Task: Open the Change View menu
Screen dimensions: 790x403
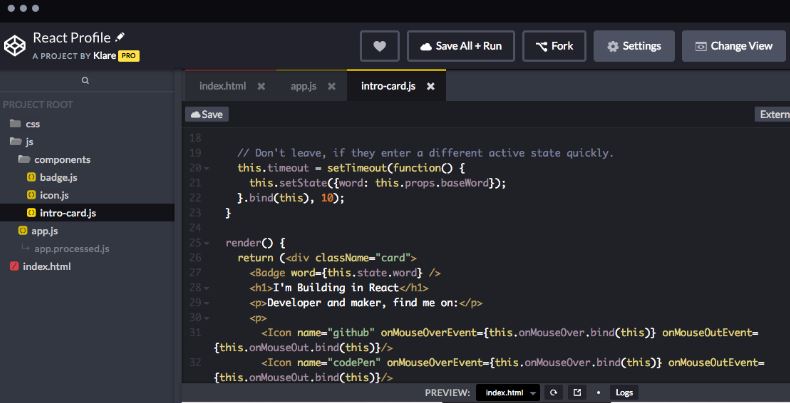Action: [734, 46]
